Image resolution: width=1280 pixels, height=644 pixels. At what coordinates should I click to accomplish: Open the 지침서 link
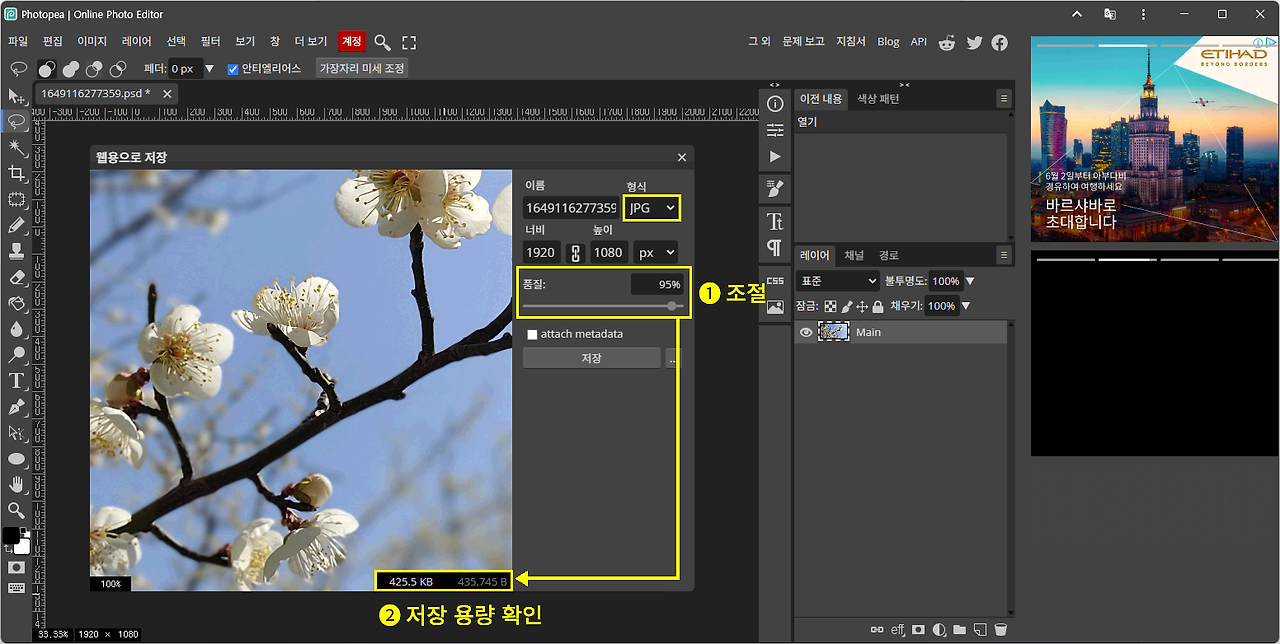(851, 42)
